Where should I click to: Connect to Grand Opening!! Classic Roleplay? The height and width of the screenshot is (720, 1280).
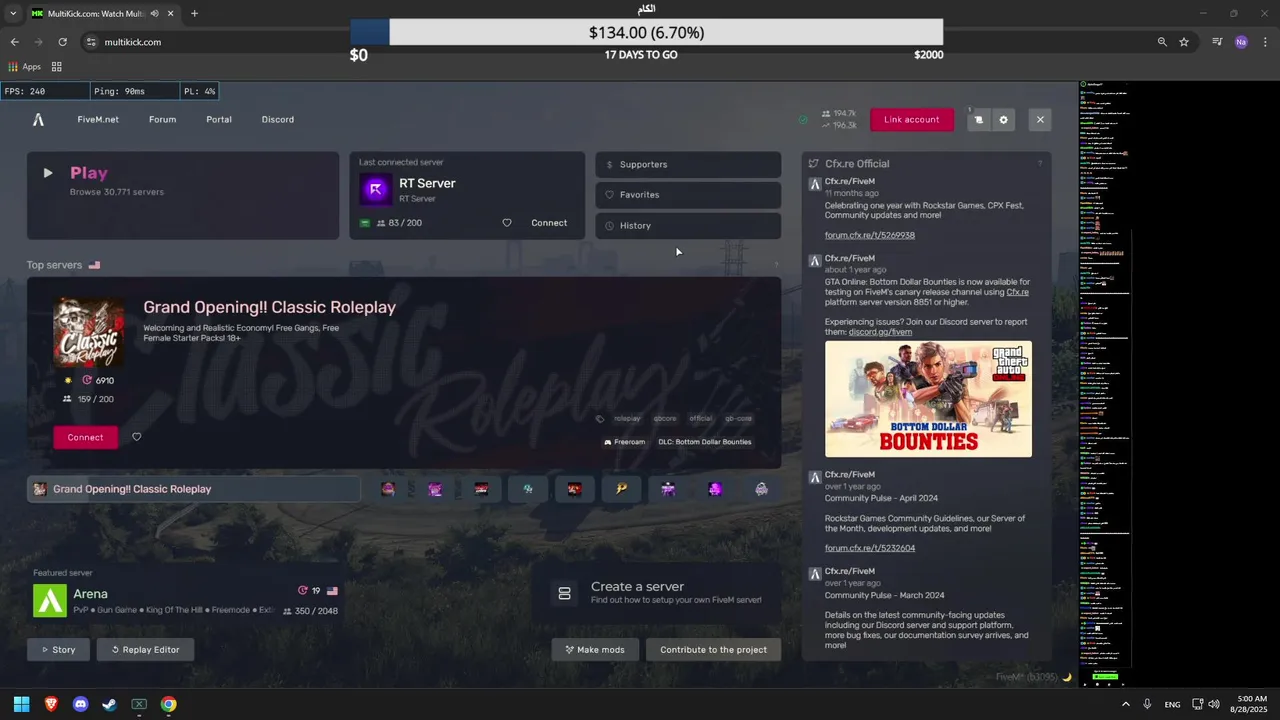coord(85,437)
